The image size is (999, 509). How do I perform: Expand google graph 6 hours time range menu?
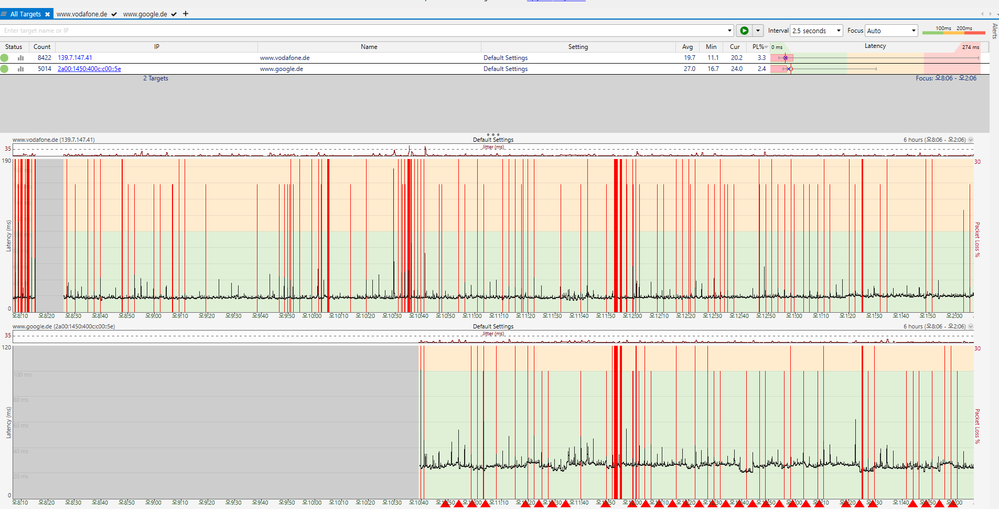tap(970, 326)
